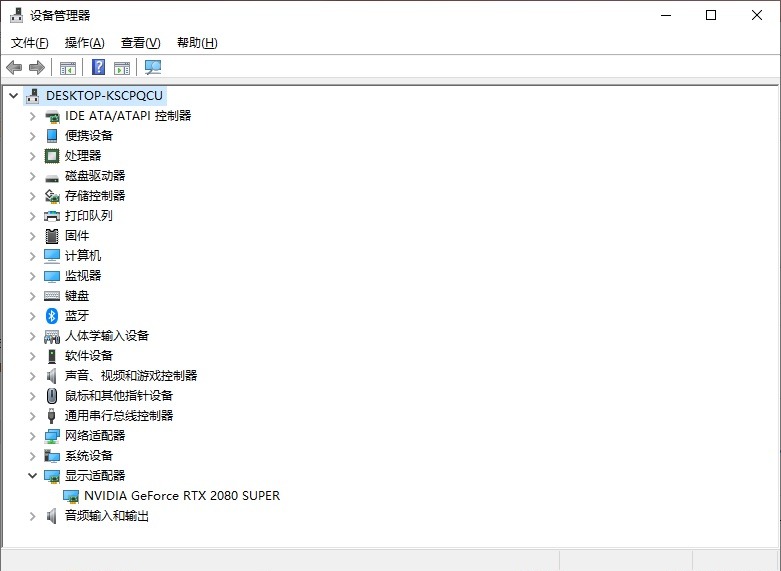Expand the 蓝牙 node
This screenshot has width=781, height=571.
tap(33, 316)
